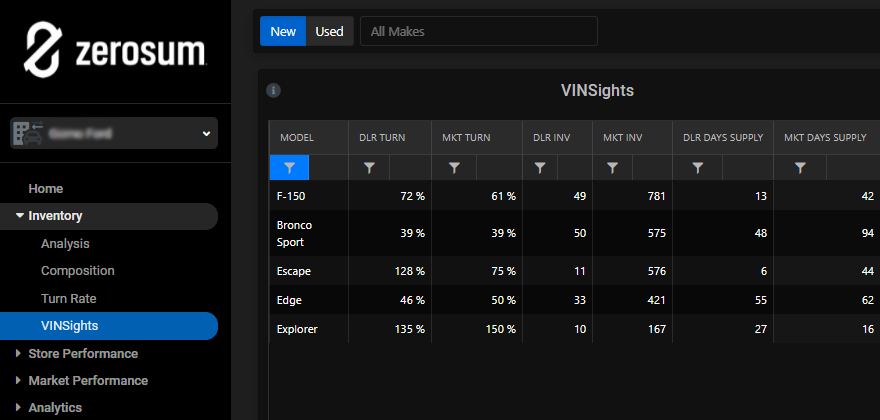880x420 pixels.
Task: Click MKT TURN filter input box
Action: [x=499, y=167]
